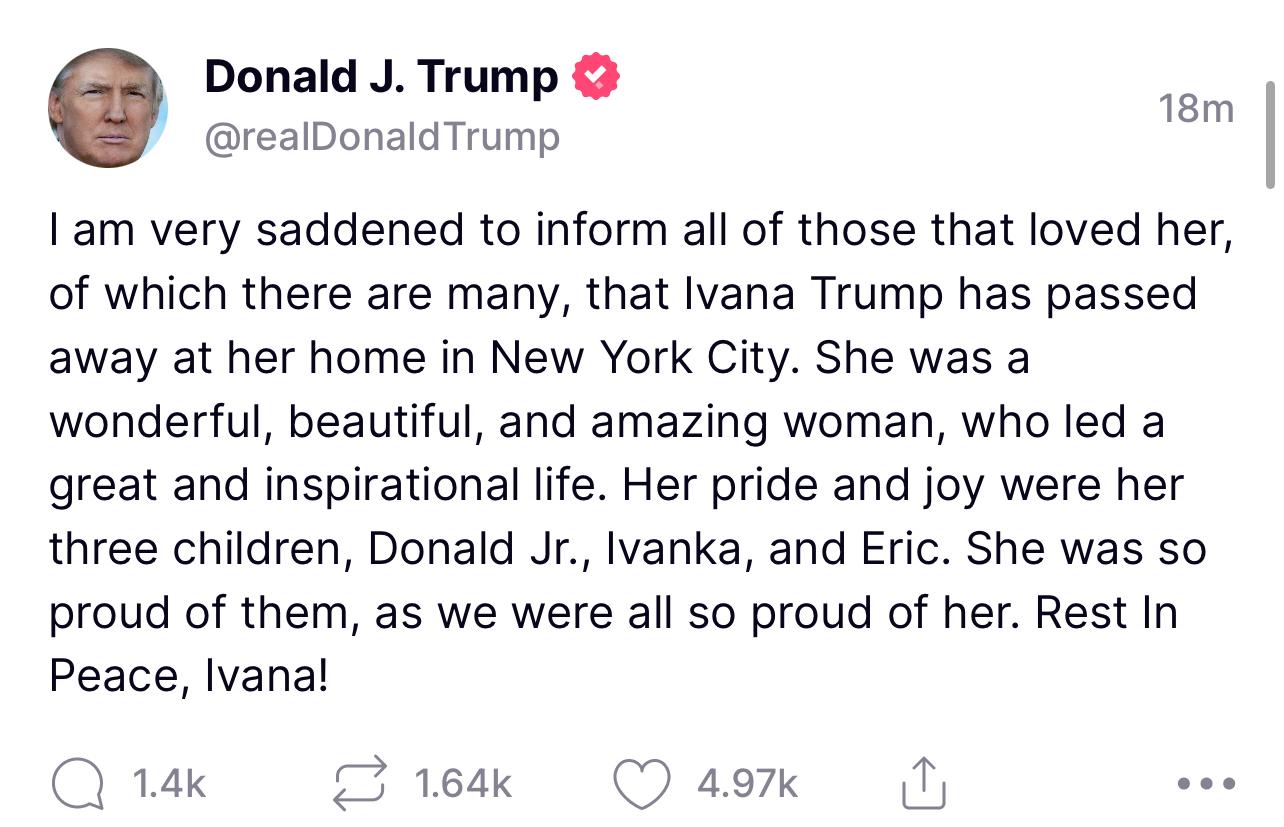Click the reply speech bubble icon

(x=79, y=784)
